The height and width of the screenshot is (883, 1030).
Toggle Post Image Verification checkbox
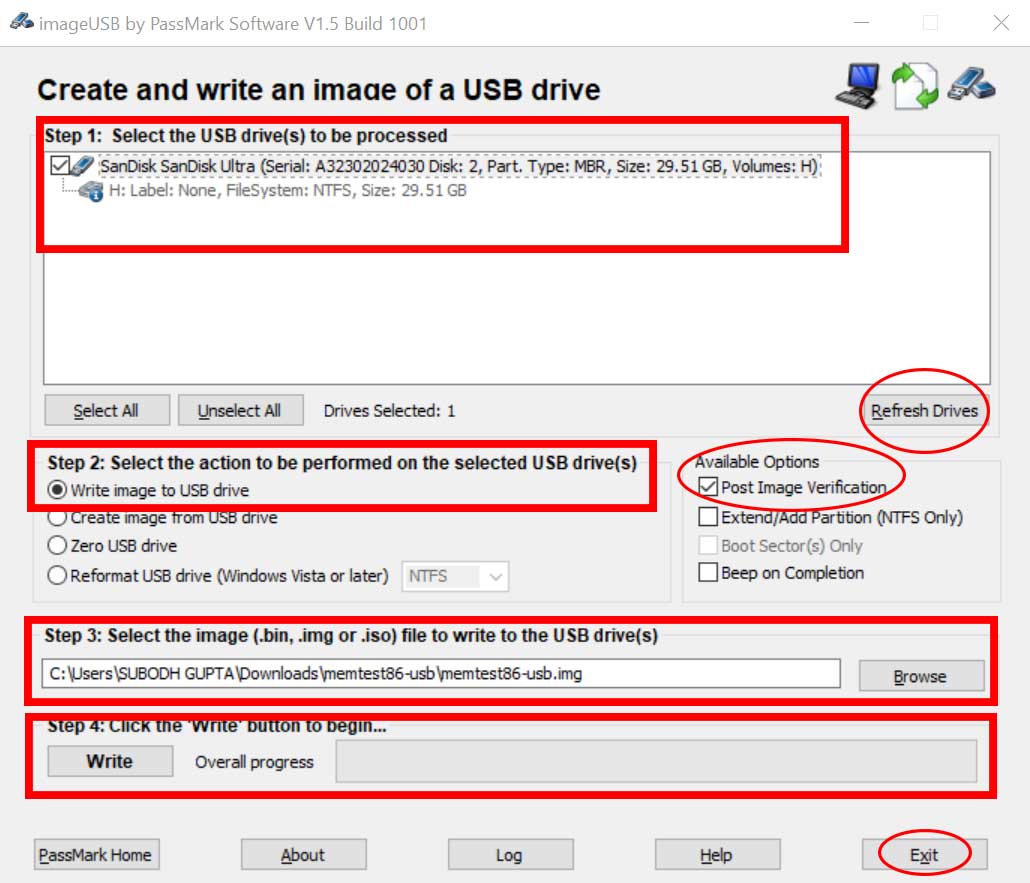tap(707, 487)
